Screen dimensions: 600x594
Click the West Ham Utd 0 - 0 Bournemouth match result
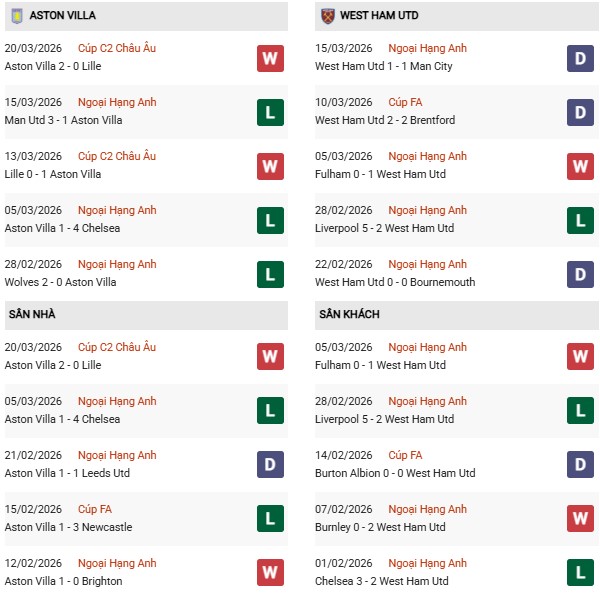(395, 282)
